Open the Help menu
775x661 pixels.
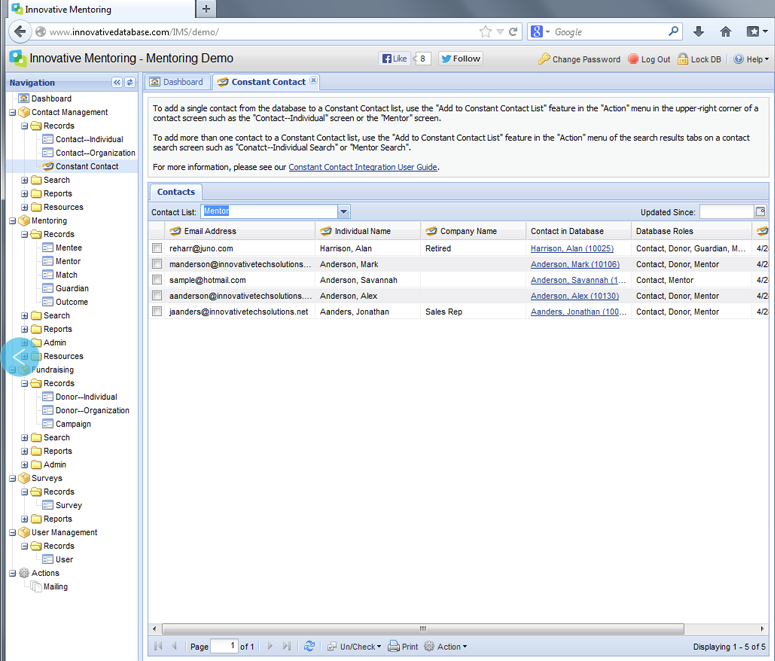[751, 59]
